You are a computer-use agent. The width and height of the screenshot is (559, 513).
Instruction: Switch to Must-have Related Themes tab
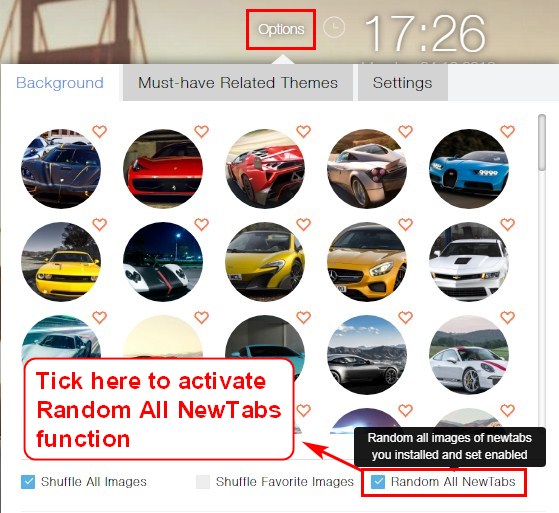[x=238, y=83]
